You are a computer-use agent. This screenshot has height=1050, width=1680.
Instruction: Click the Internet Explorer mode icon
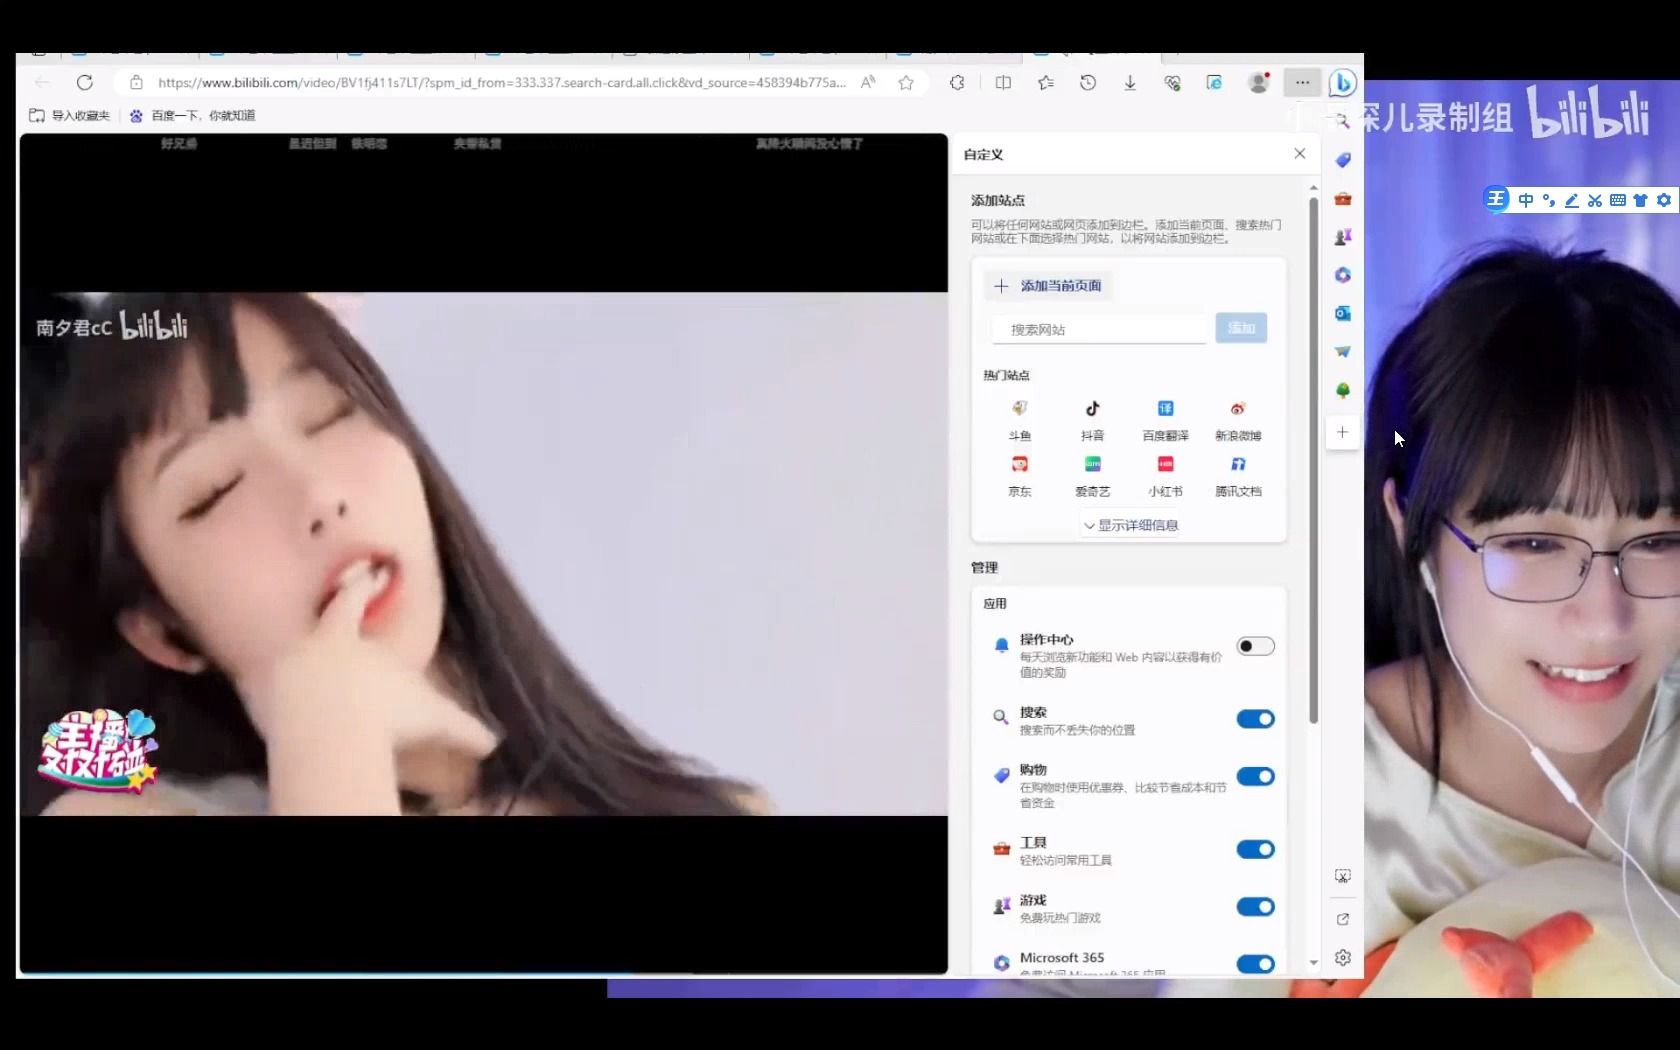[1214, 83]
